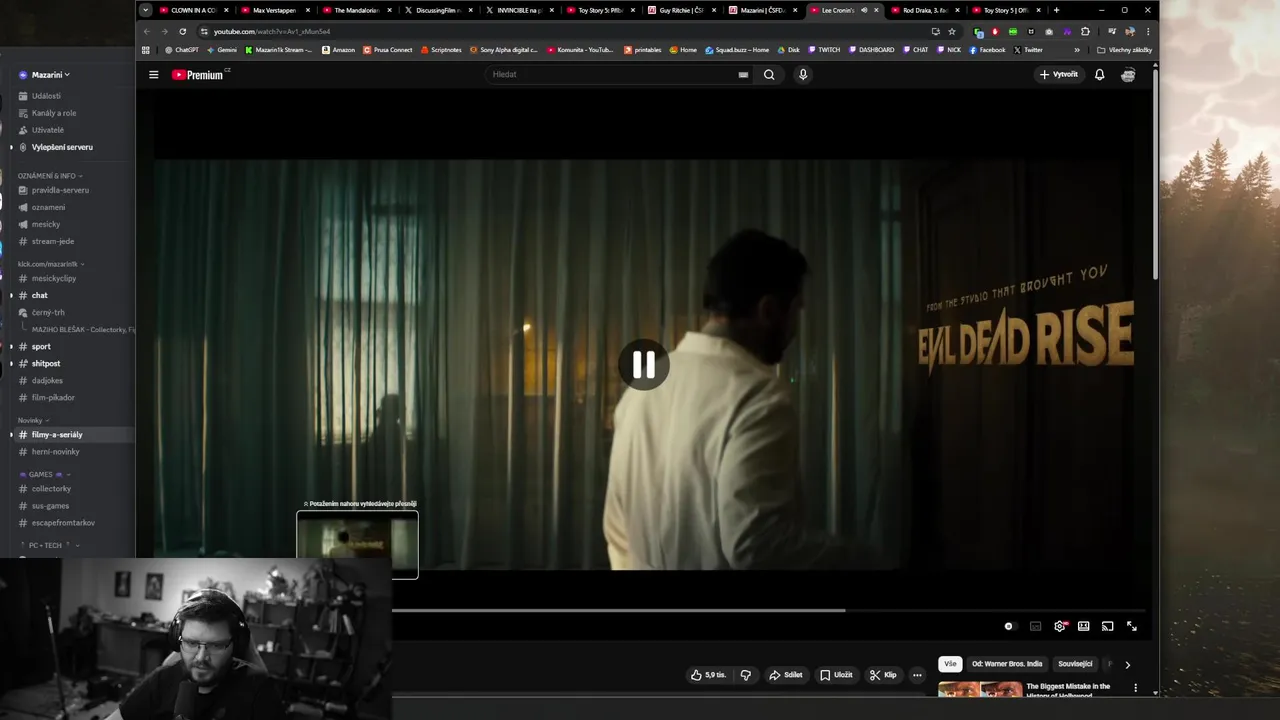1280x720 pixels.
Task: Open more actions three-dot menu under video
Action: click(917, 675)
